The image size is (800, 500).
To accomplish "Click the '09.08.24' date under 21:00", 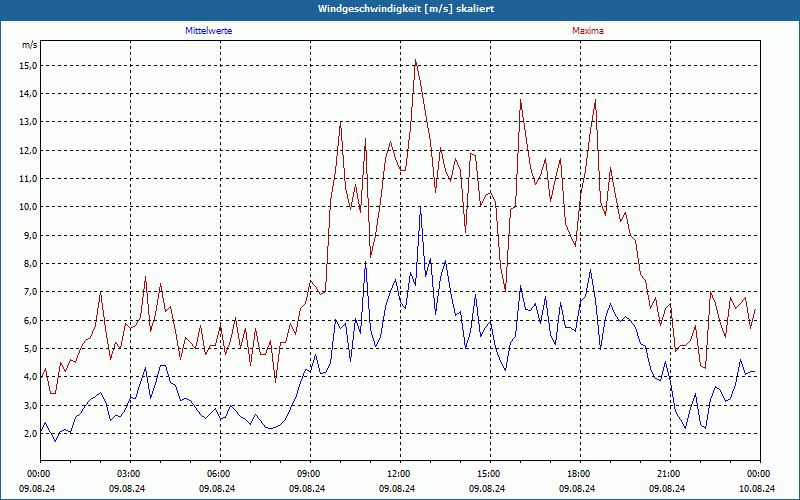I will (667, 488).
